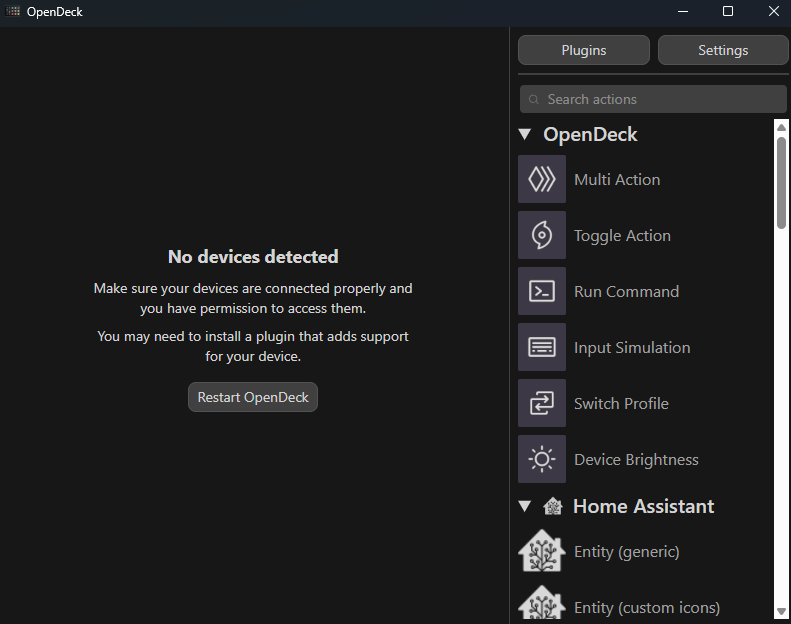Click the Restart OpenDeck button
The height and width of the screenshot is (624, 791).
(253, 397)
